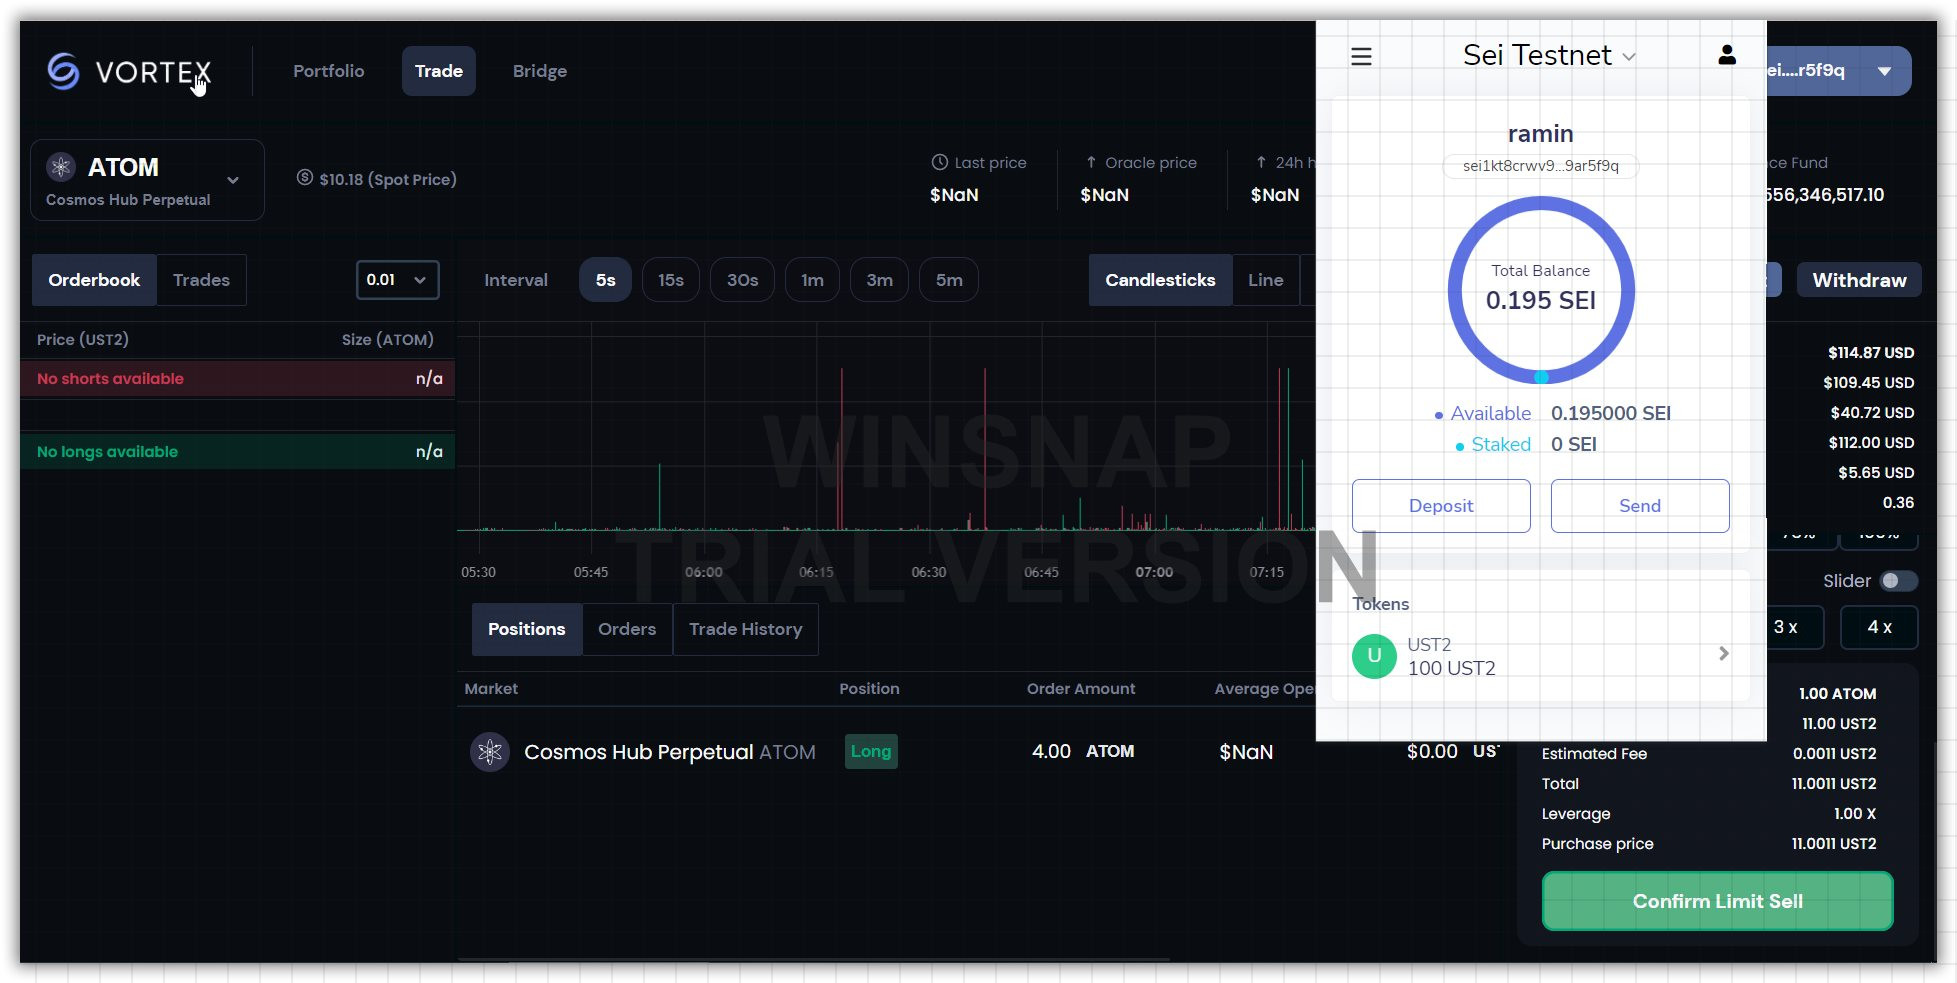Open the Sei Testnet network dropdown
The image size is (1957, 983).
1549,56
